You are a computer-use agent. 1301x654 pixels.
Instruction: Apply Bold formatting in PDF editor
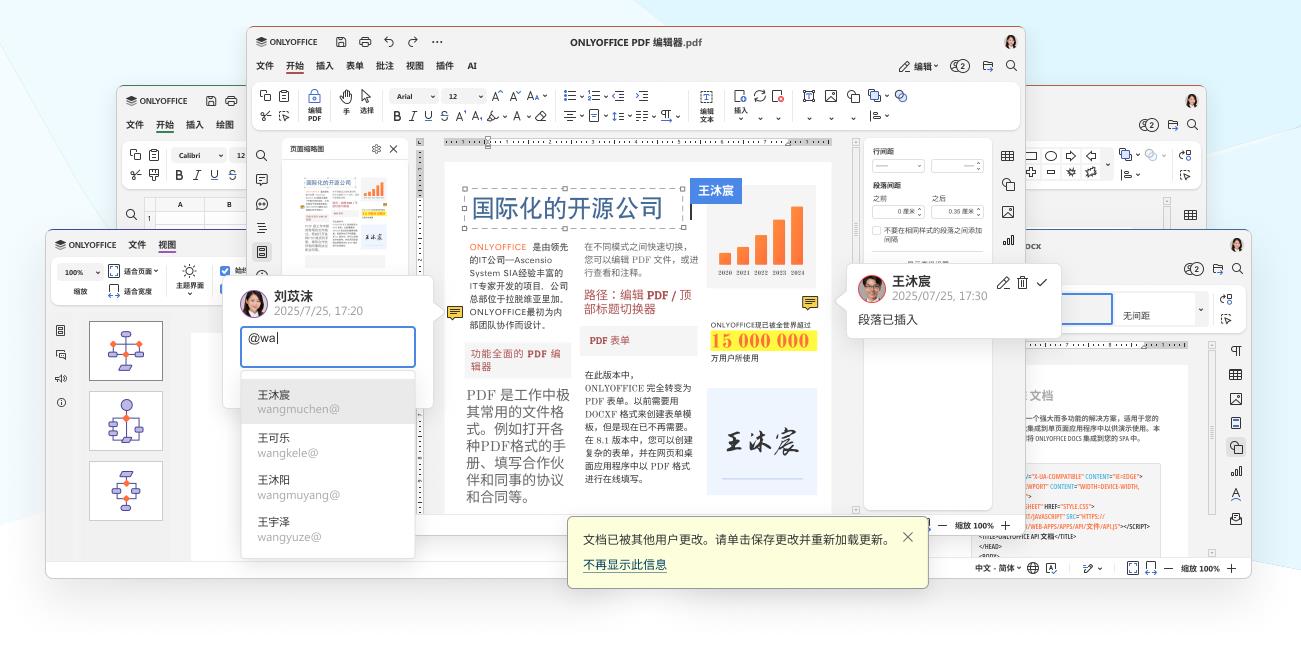(x=397, y=116)
